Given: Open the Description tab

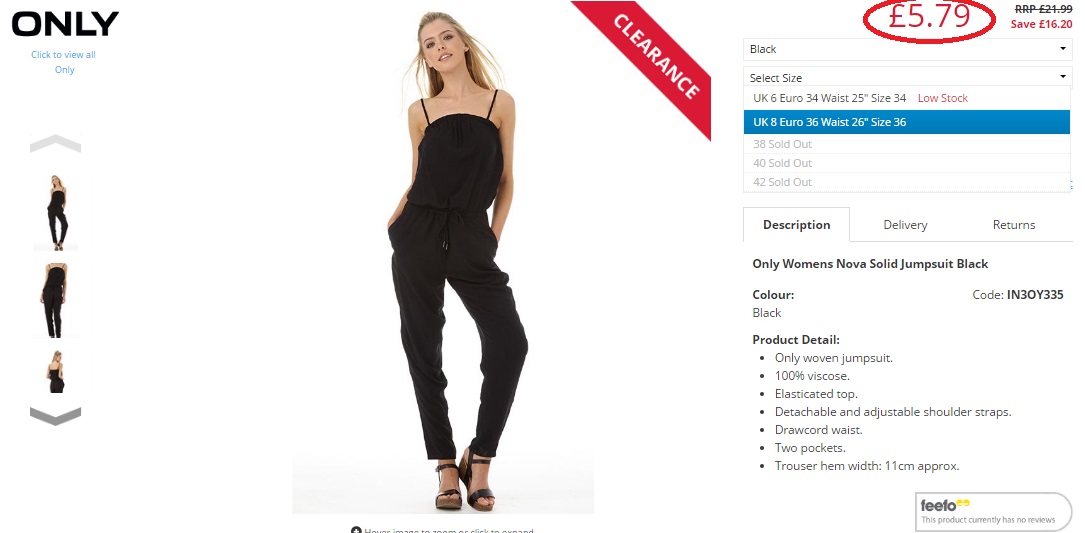Looking at the screenshot, I should coord(796,225).
